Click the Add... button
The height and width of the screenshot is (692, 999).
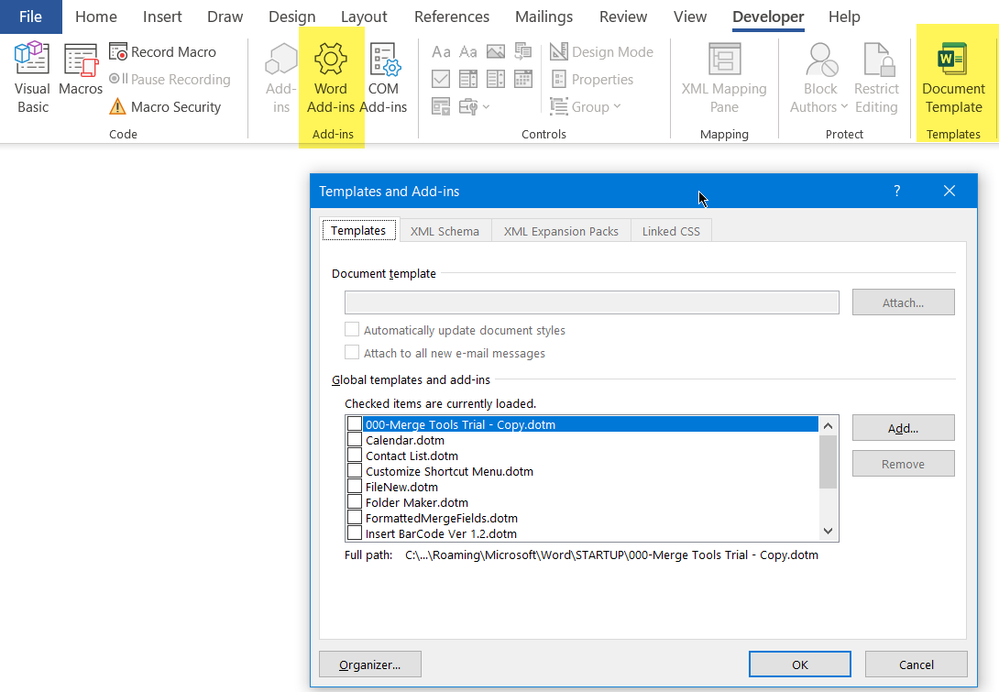coord(903,428)
